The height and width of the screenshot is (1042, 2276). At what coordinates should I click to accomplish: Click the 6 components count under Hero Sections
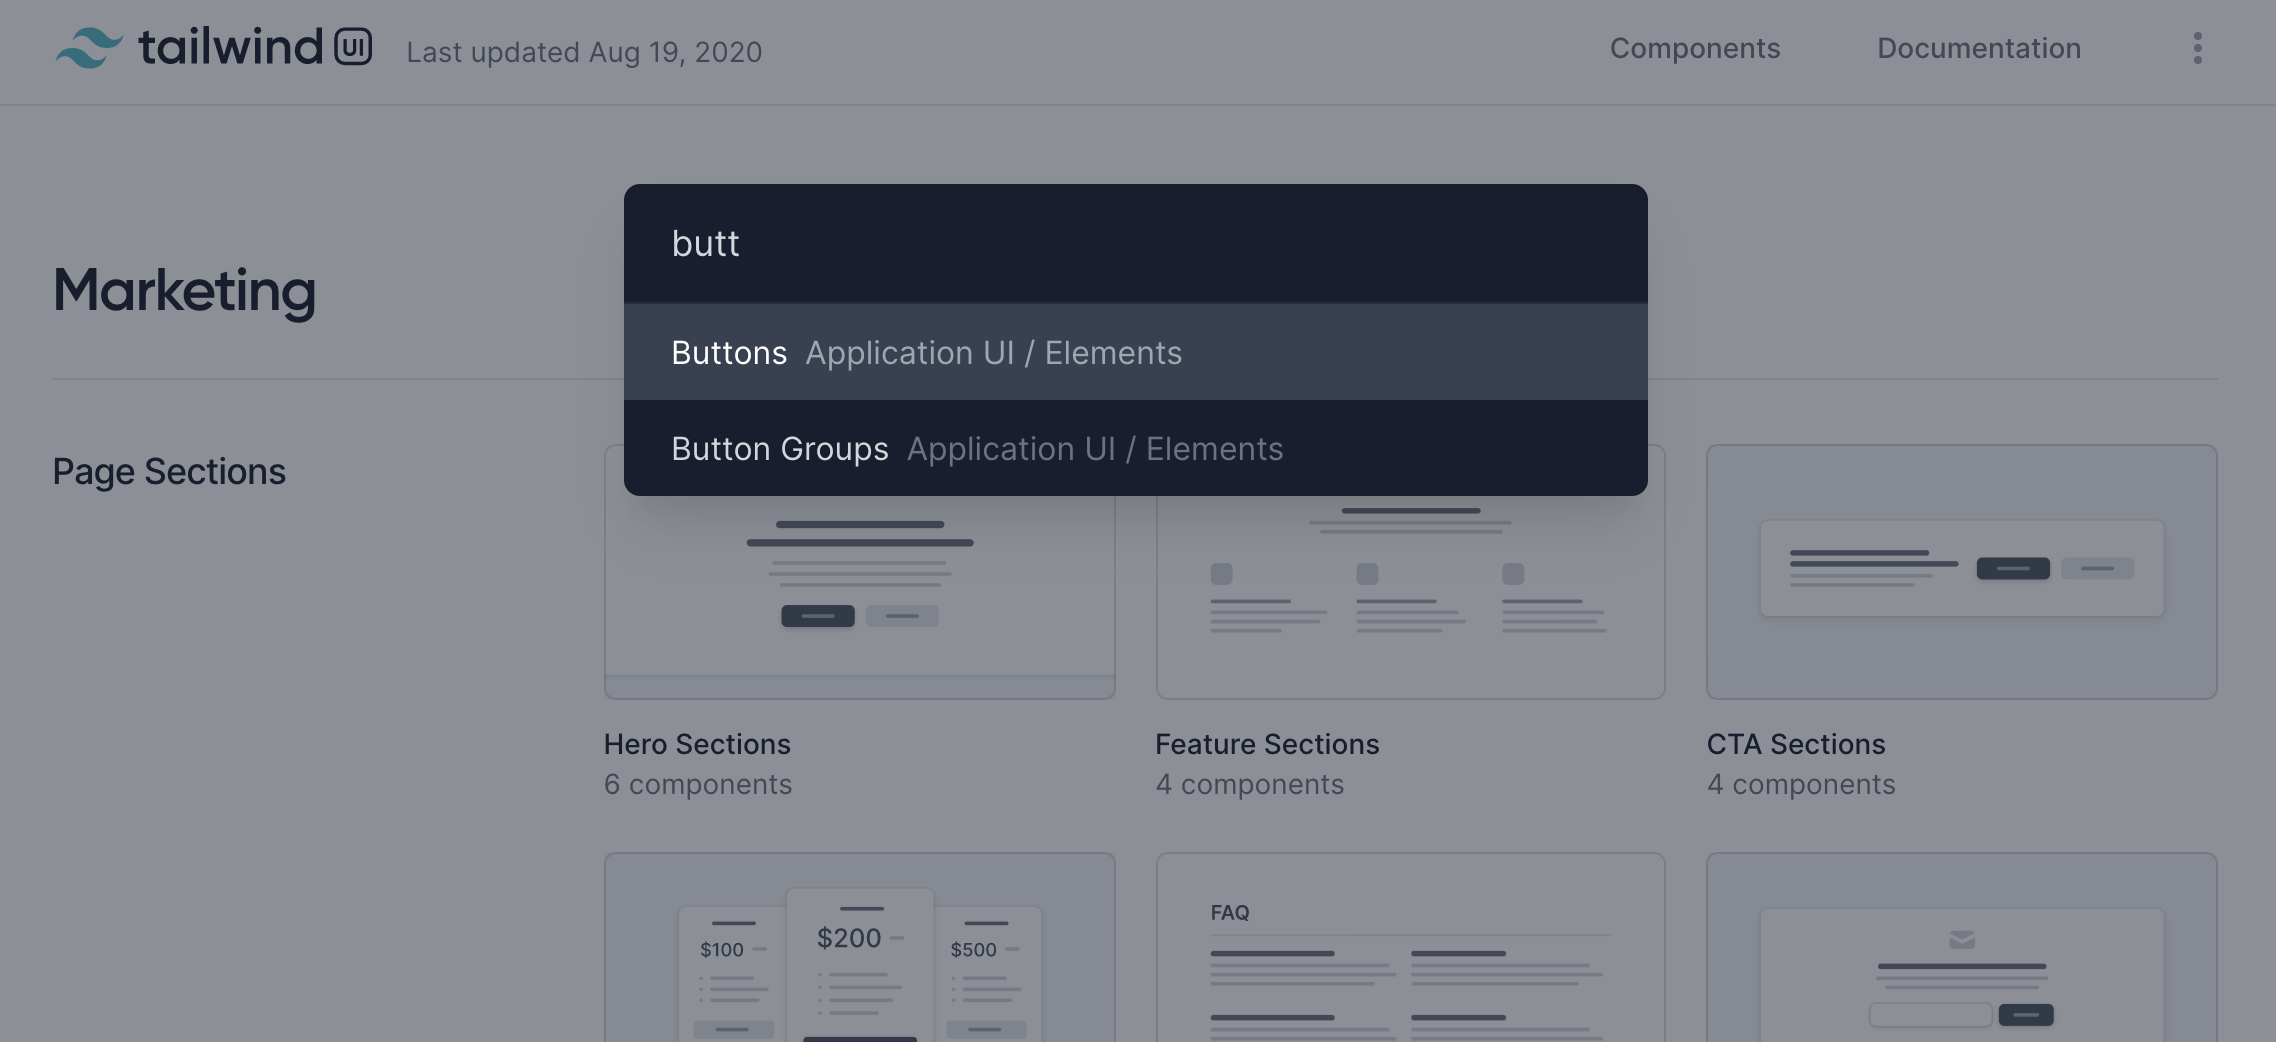697,784
